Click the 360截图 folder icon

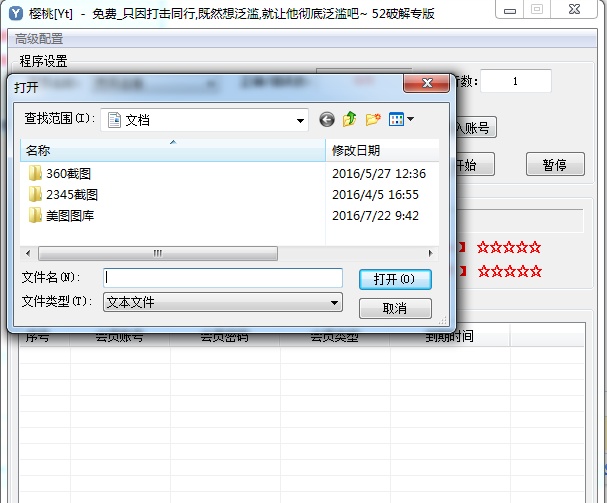point(35,173)
